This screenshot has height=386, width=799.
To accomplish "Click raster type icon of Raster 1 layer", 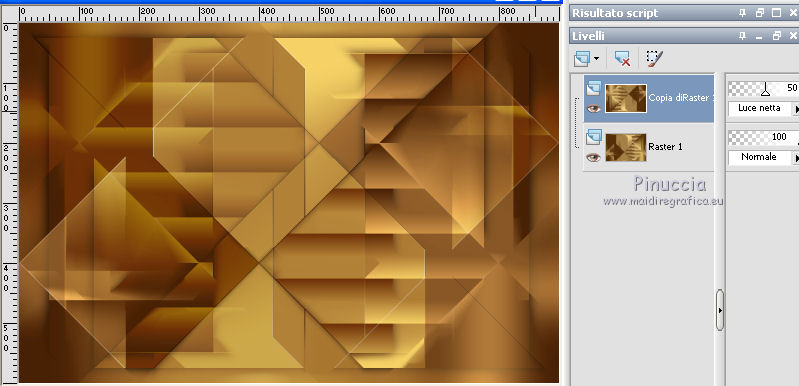I will click(x=594, y=137).
